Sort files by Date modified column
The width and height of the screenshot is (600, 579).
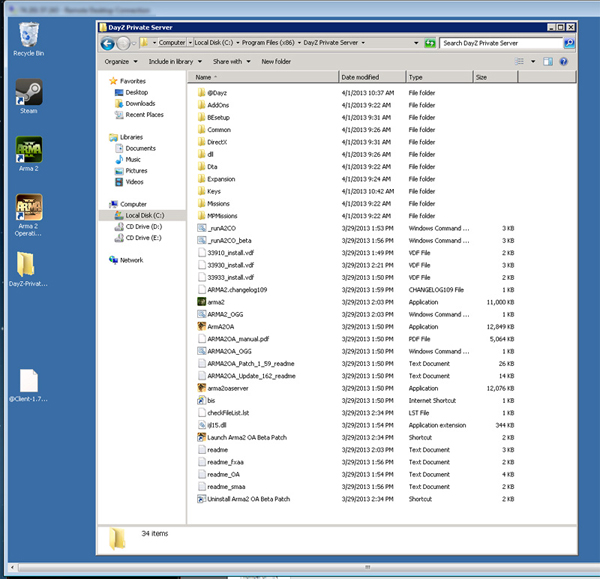(x=360, y=77)
